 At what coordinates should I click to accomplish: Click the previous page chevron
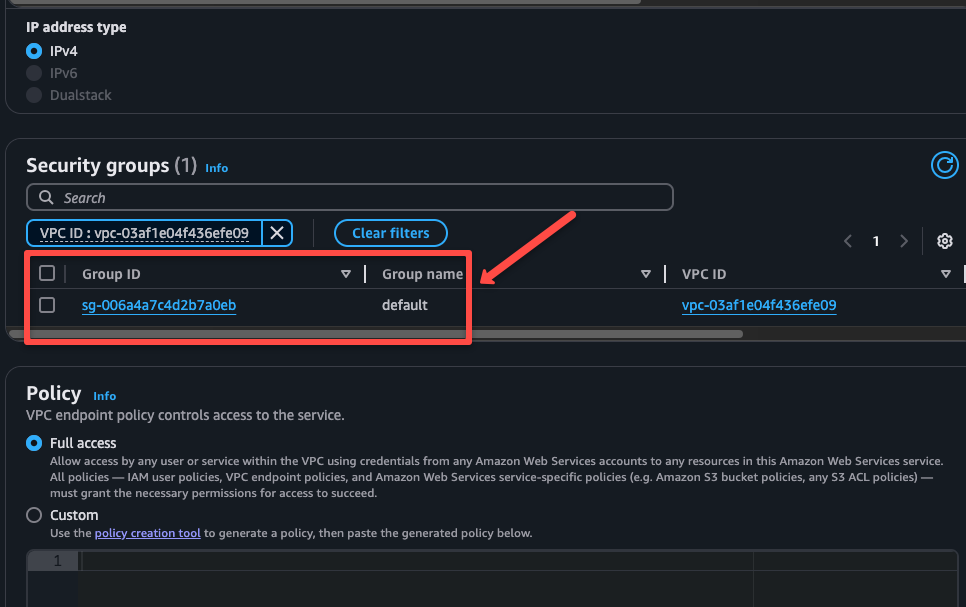tap(847, 241)
